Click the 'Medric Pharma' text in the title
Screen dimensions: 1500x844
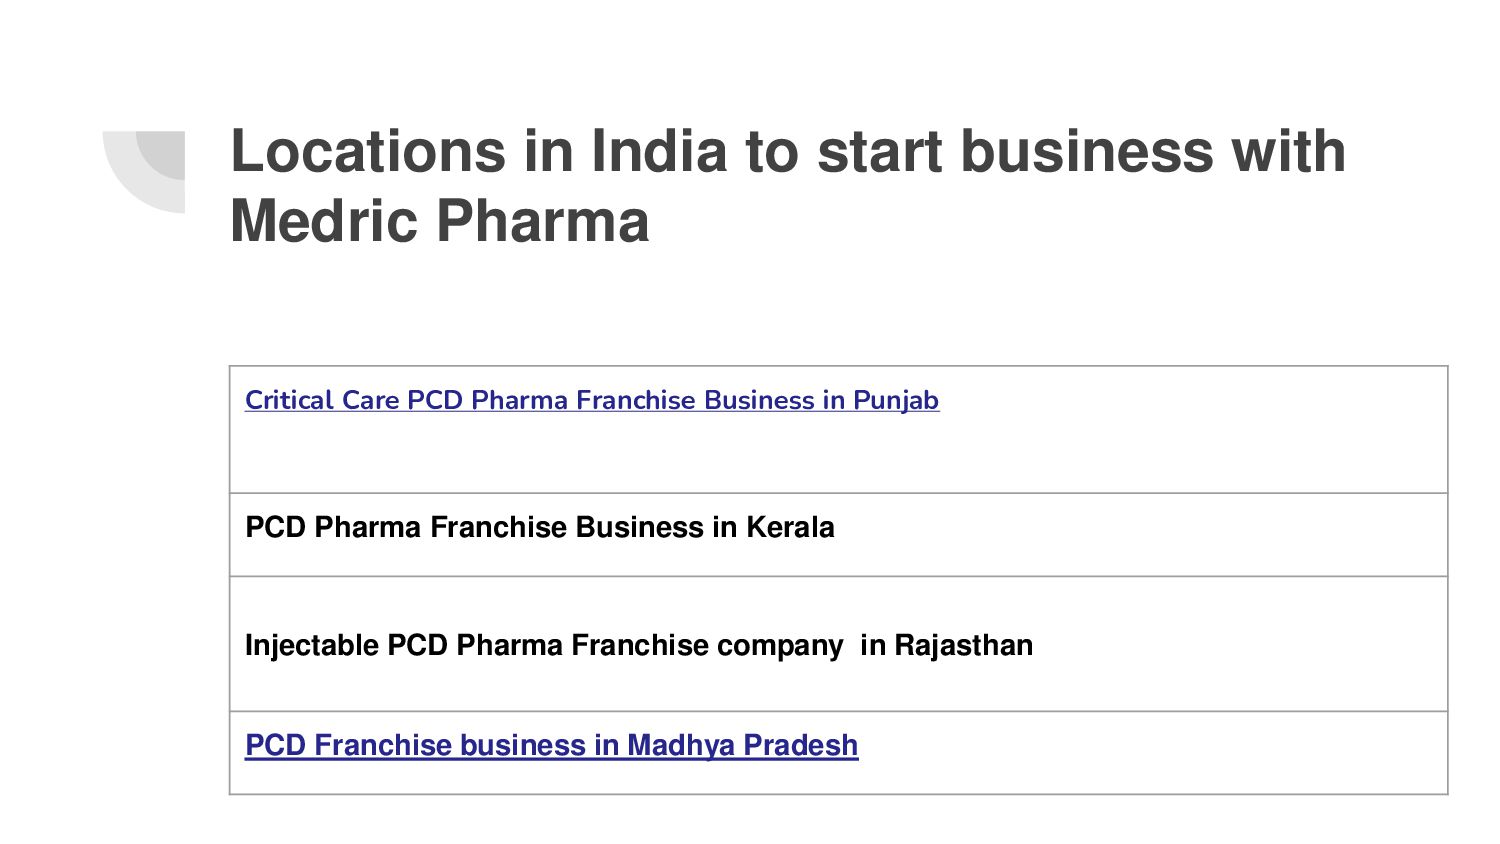tap(440, 221)
